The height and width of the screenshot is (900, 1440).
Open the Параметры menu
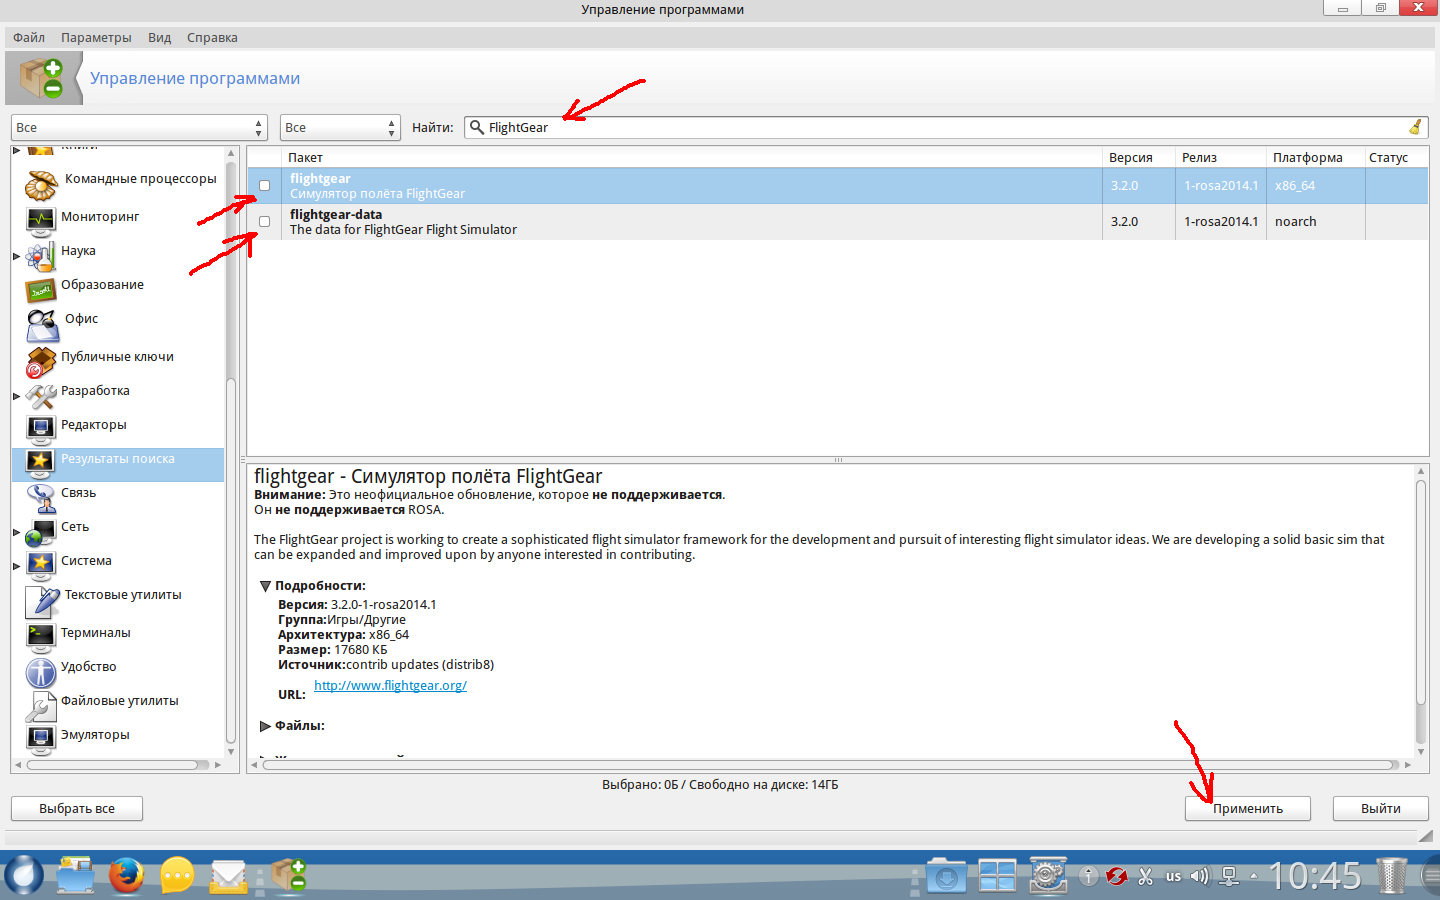click(96, 38)
